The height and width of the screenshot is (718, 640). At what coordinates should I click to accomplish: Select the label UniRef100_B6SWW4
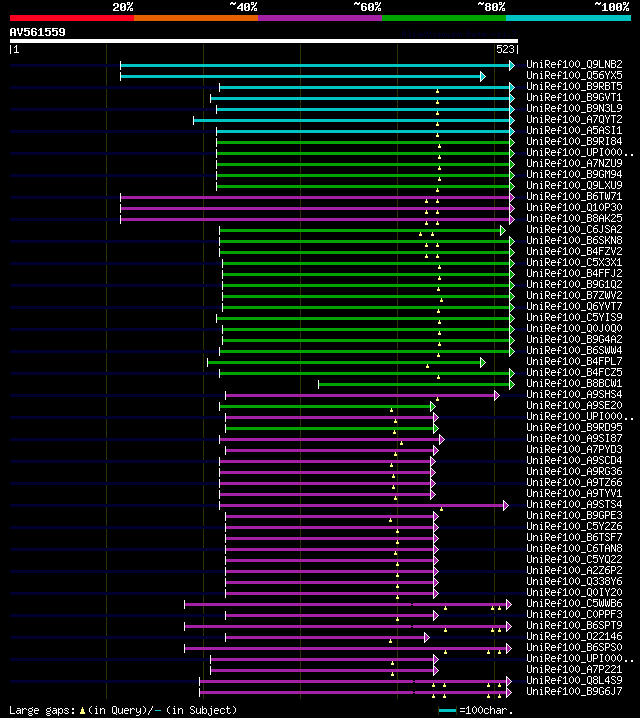tap(574, 350)
